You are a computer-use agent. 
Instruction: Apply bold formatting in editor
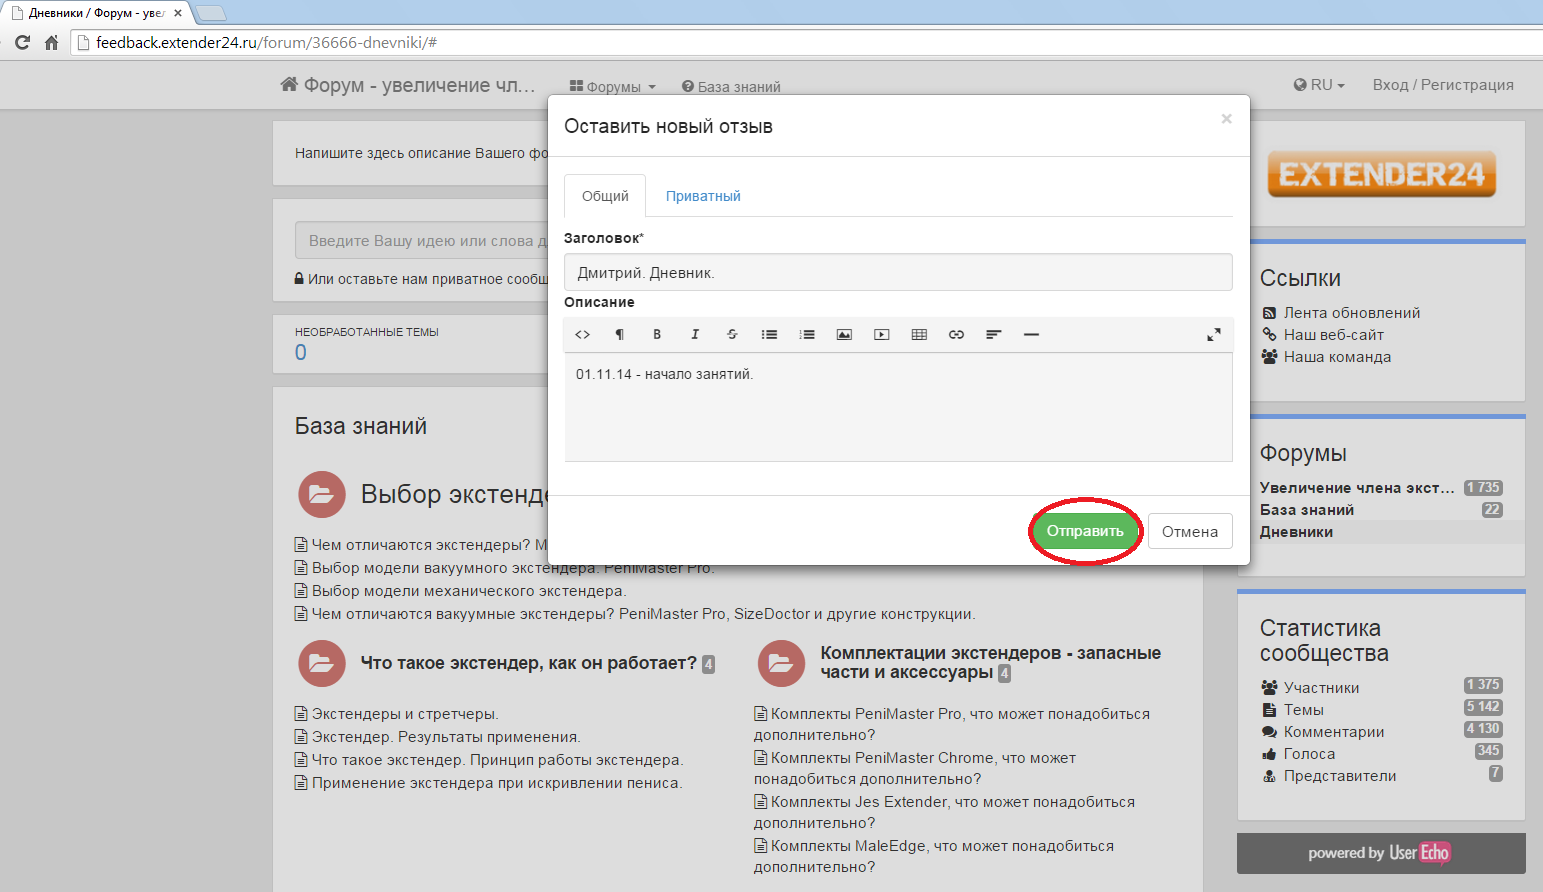coord(657,335)
